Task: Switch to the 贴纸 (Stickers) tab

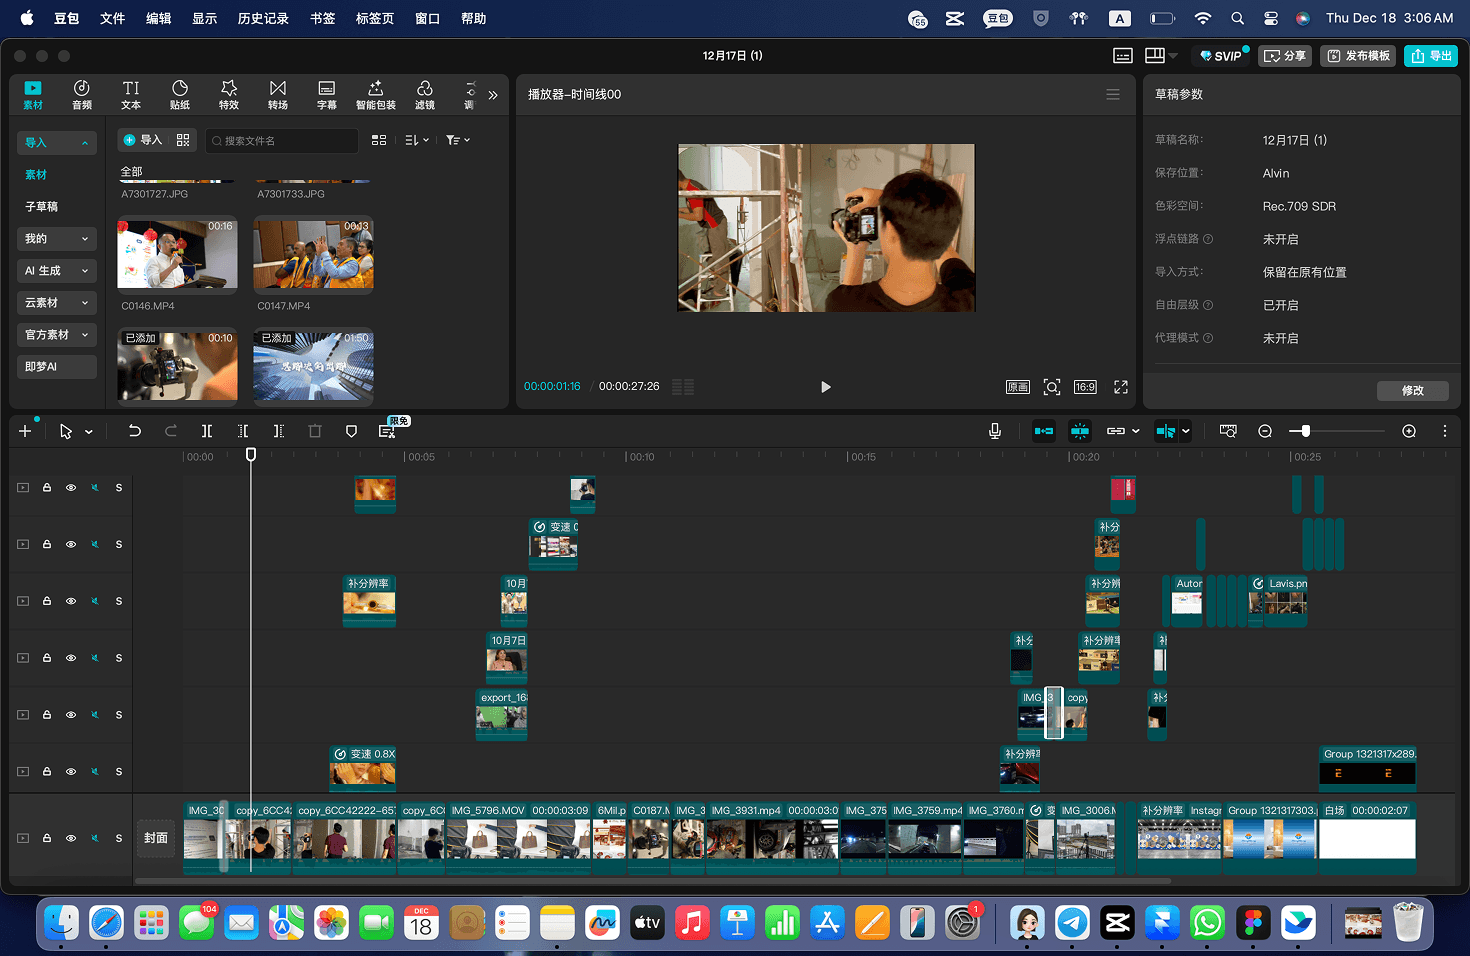Action: coord(180,95)
